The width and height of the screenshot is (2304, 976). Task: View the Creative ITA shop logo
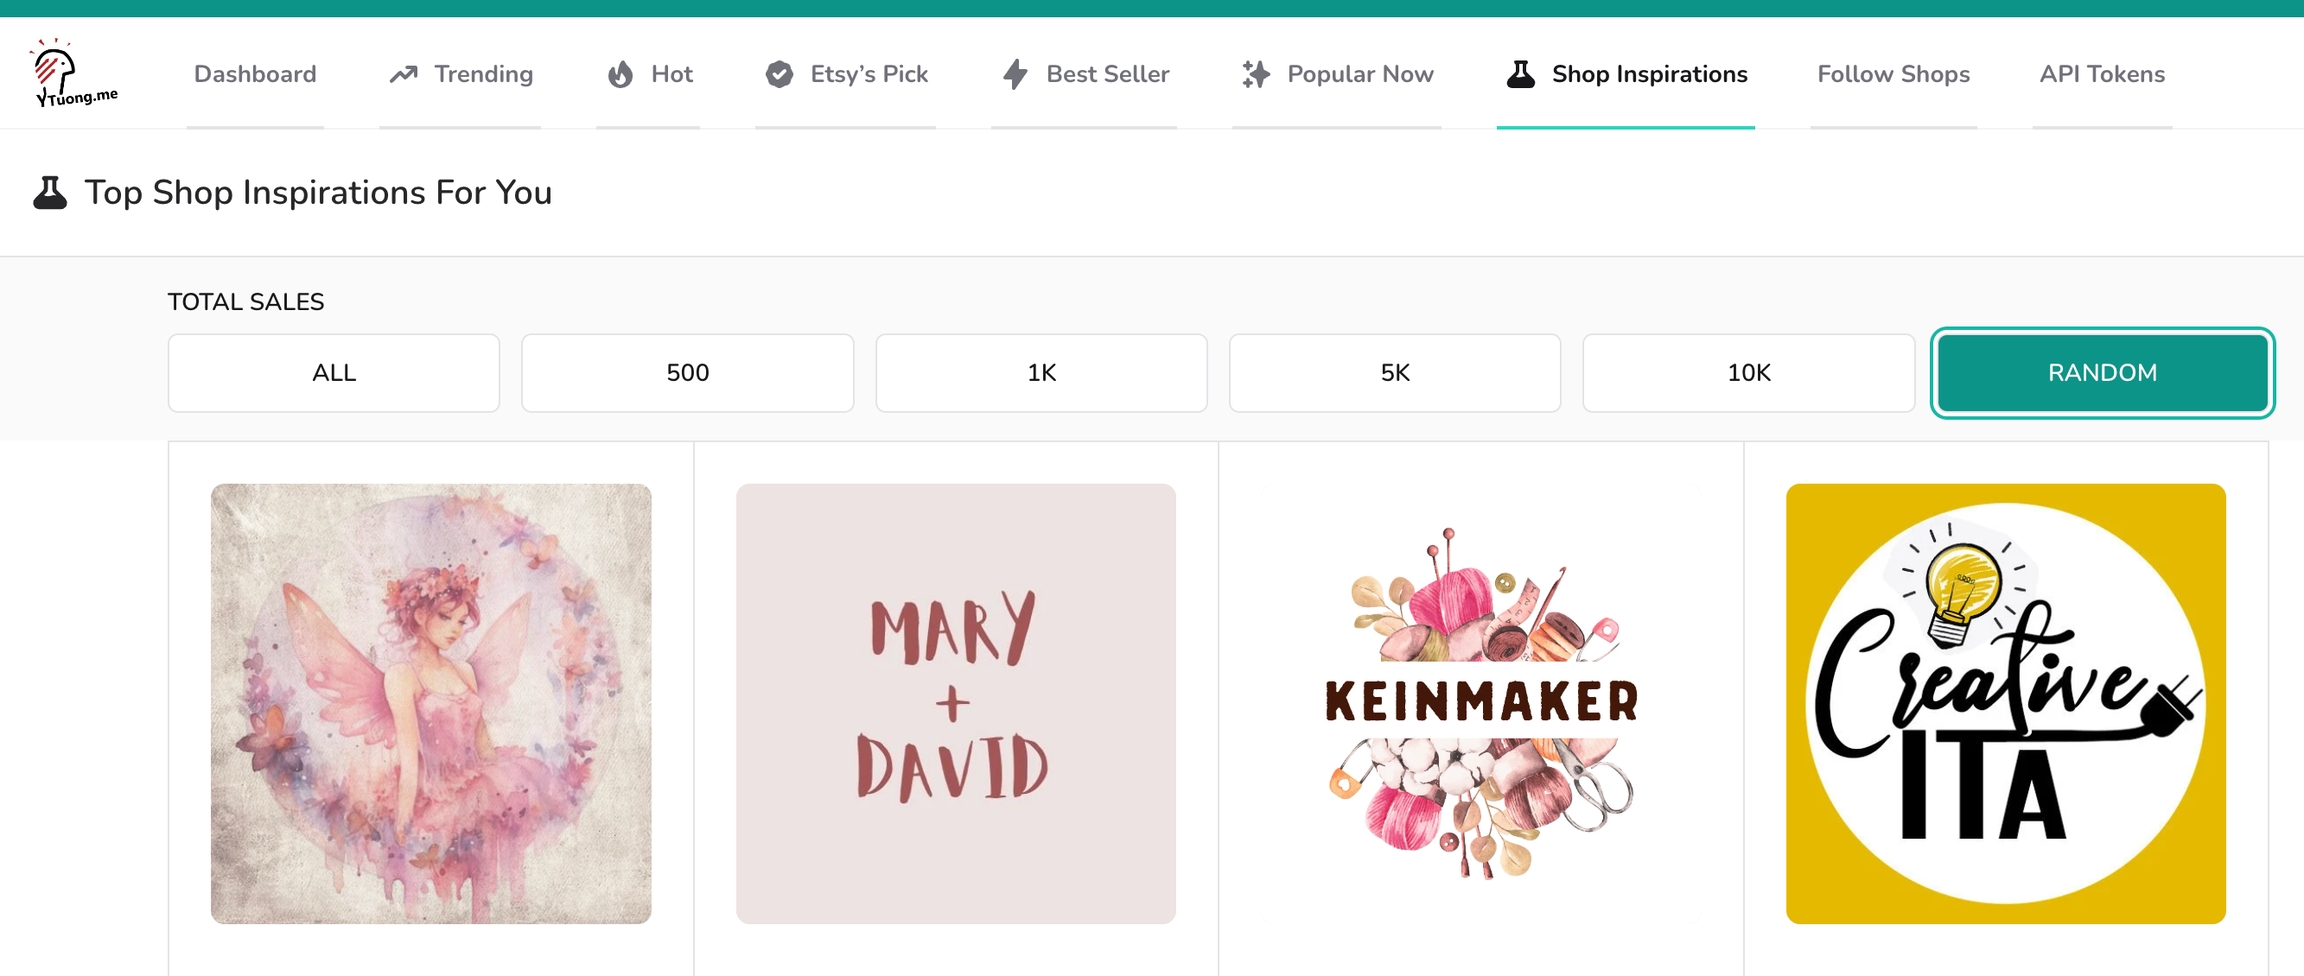[2006, 704]
